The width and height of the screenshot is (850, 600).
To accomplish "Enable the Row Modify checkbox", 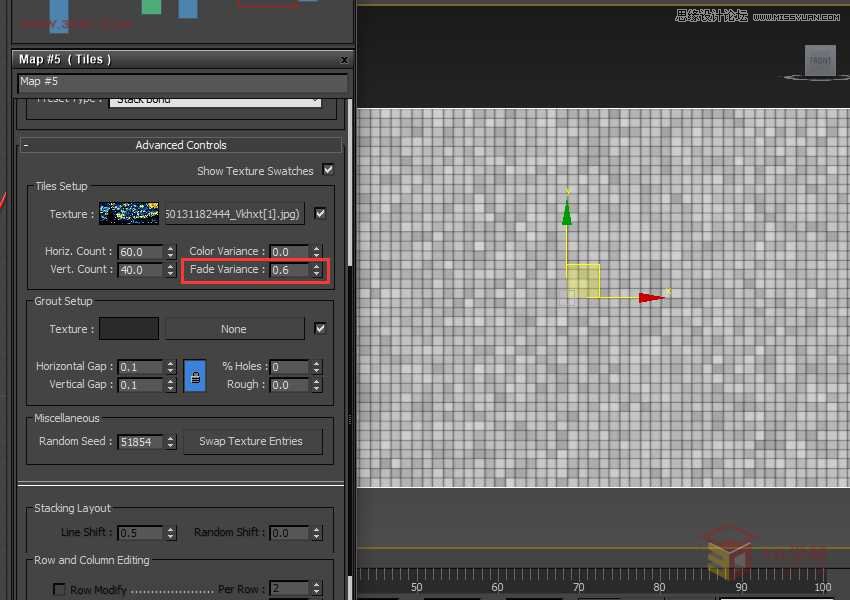I will [x=60, y=589].
